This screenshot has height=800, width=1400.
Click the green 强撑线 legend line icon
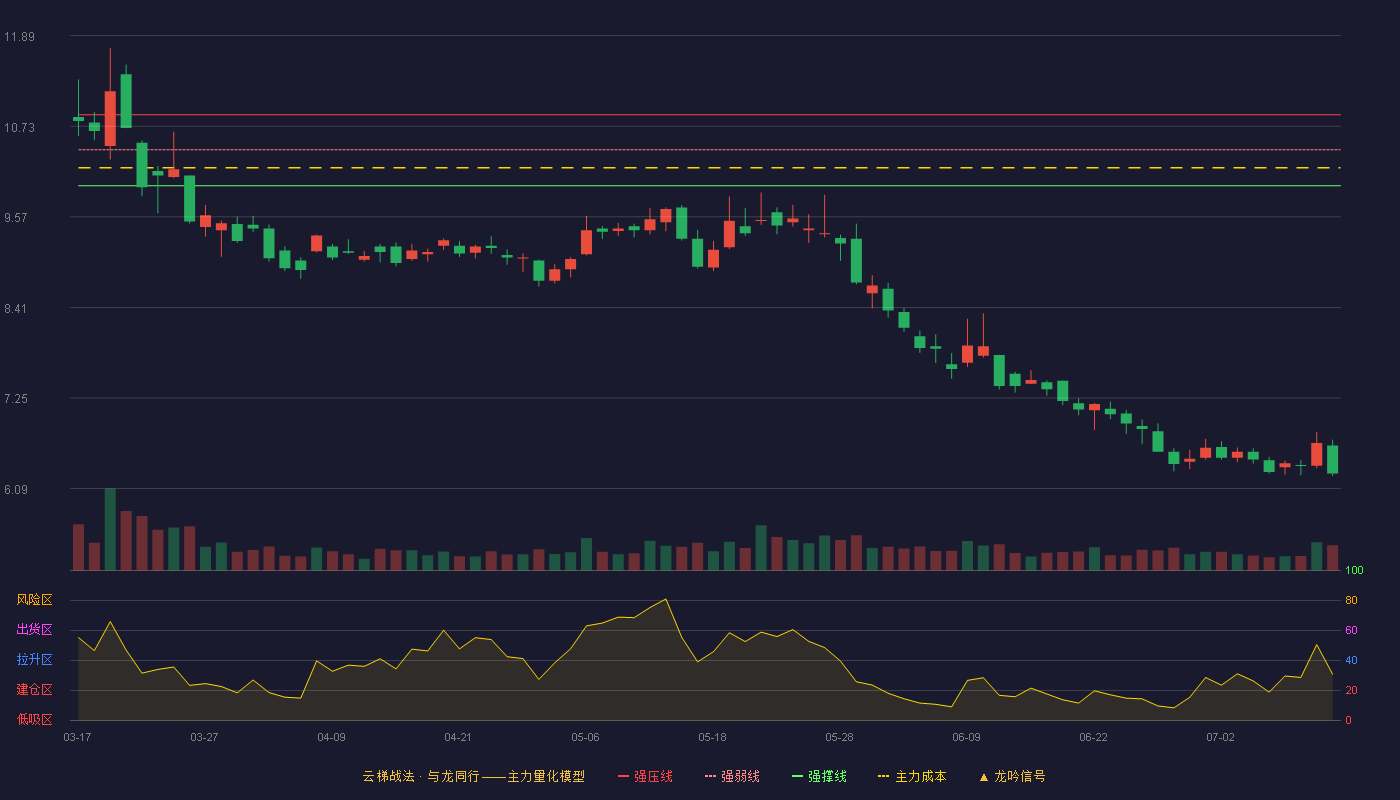(797, 776)
